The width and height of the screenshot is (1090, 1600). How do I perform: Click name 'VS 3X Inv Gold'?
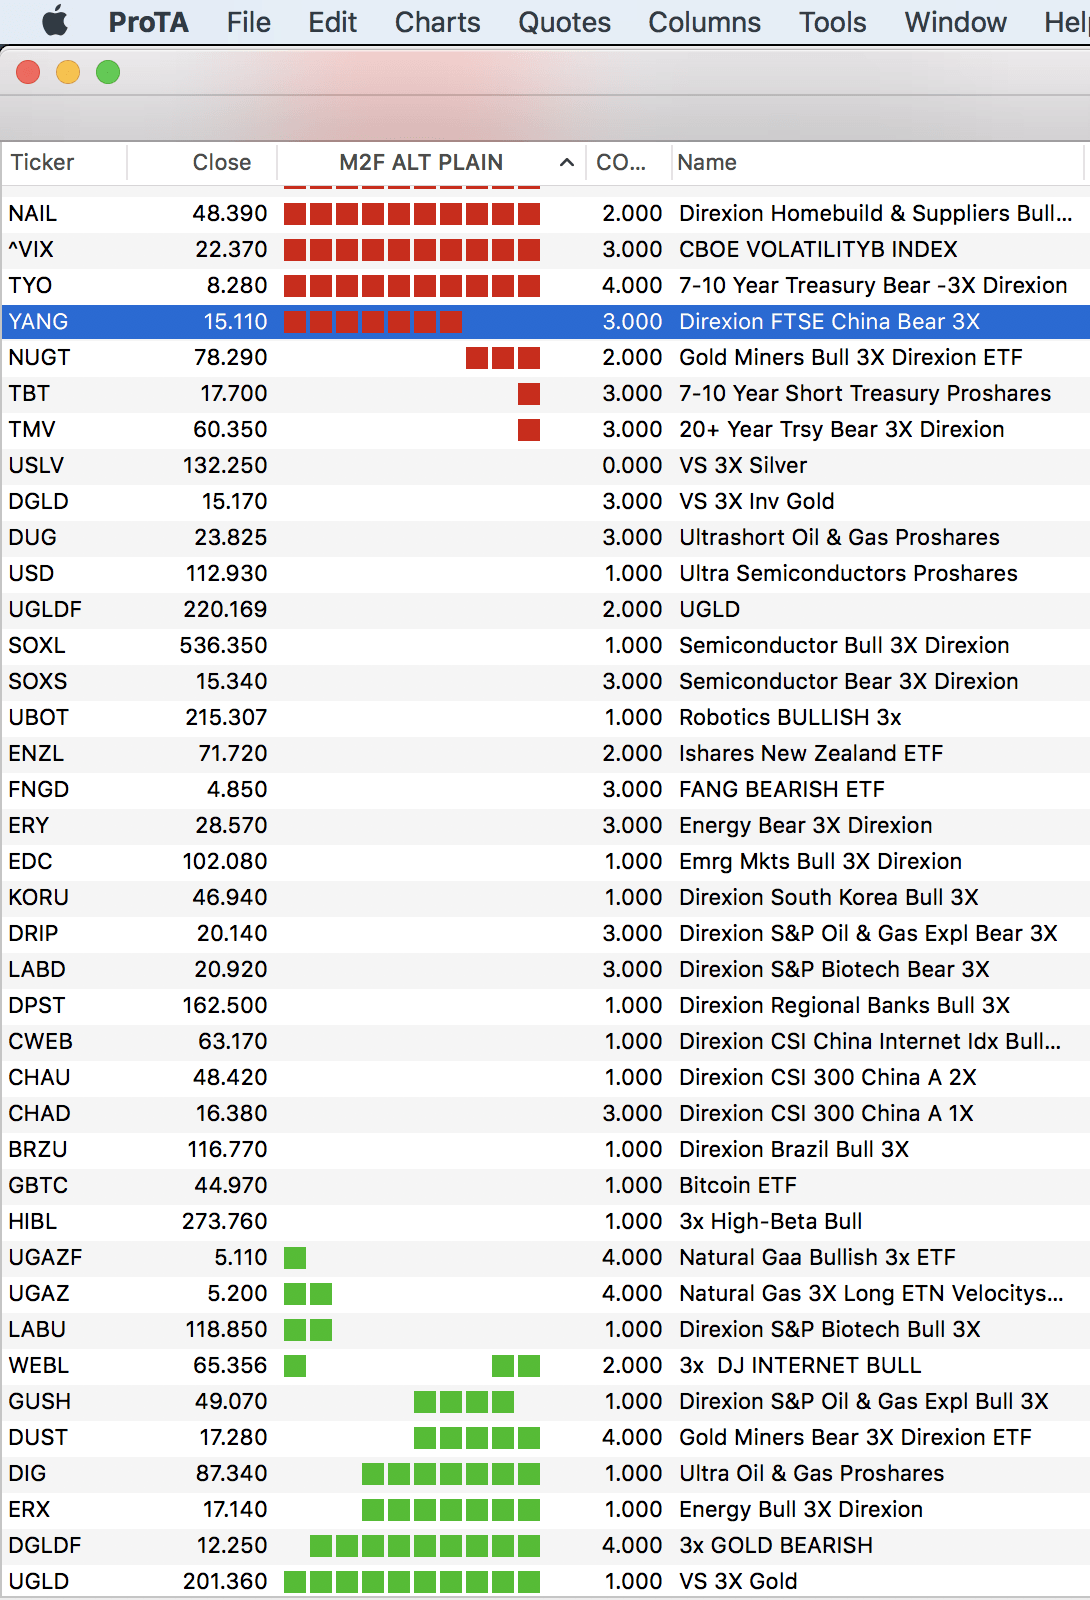point(757,501)
